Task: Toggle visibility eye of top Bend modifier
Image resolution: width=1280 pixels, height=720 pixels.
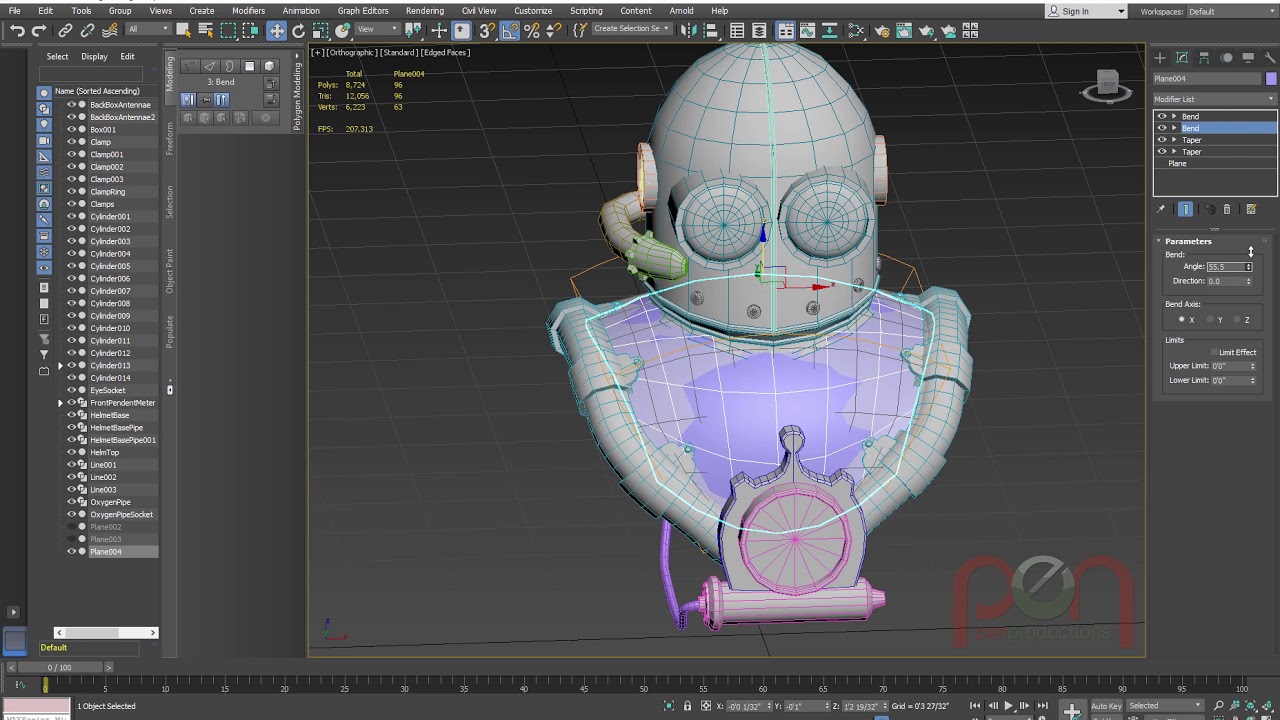Action: point(1162,116)
